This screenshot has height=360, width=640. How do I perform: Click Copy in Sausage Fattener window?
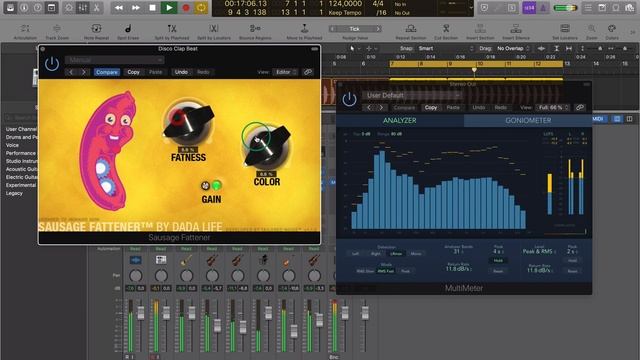coord(133,72)
